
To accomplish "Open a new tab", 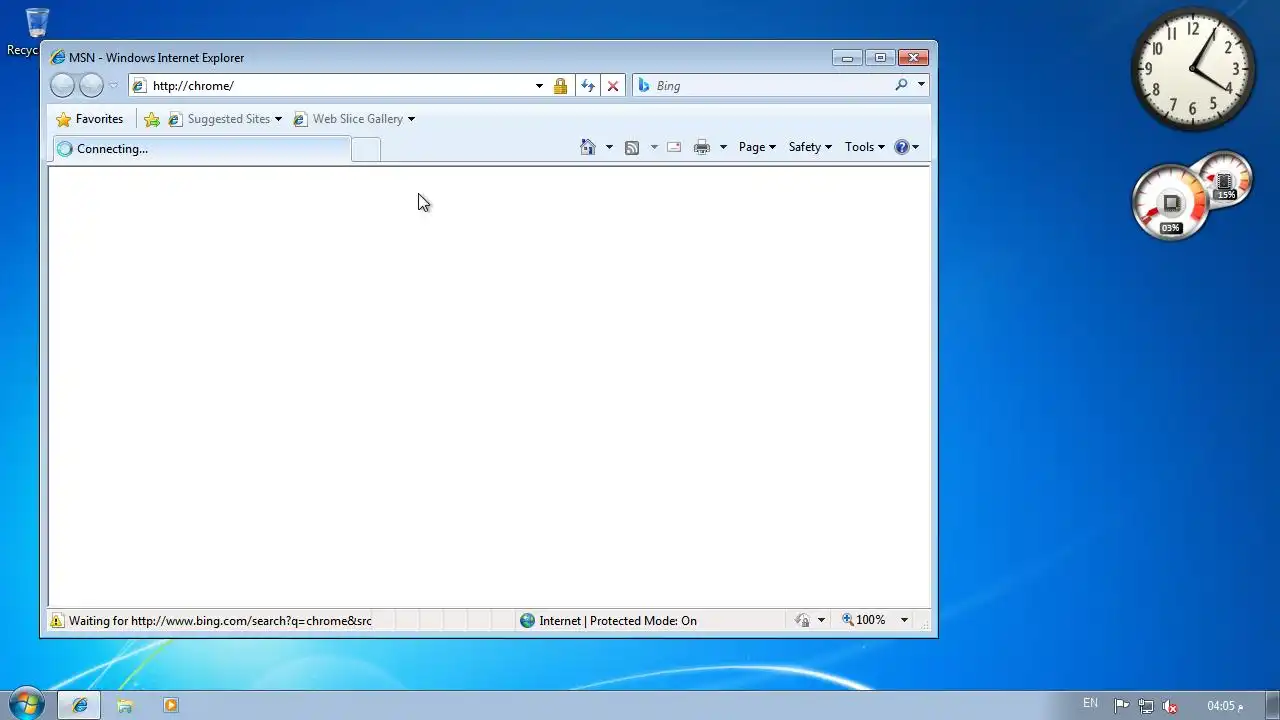I will click(366, 150).
